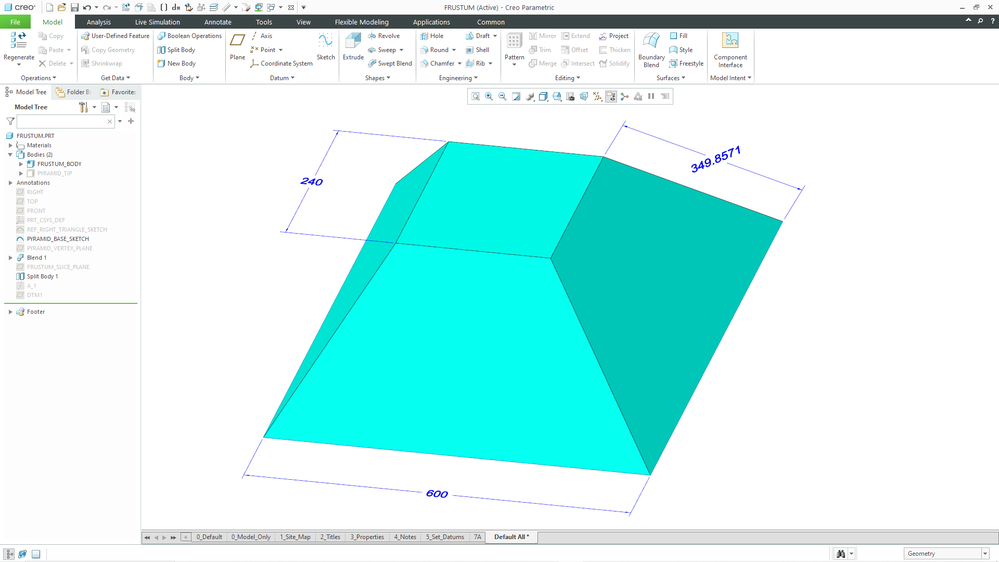Image resolution: width=999 pixels, height=562 pixels.
Task: Toggle browser display in status bar
Action: [x=23, y=554]
